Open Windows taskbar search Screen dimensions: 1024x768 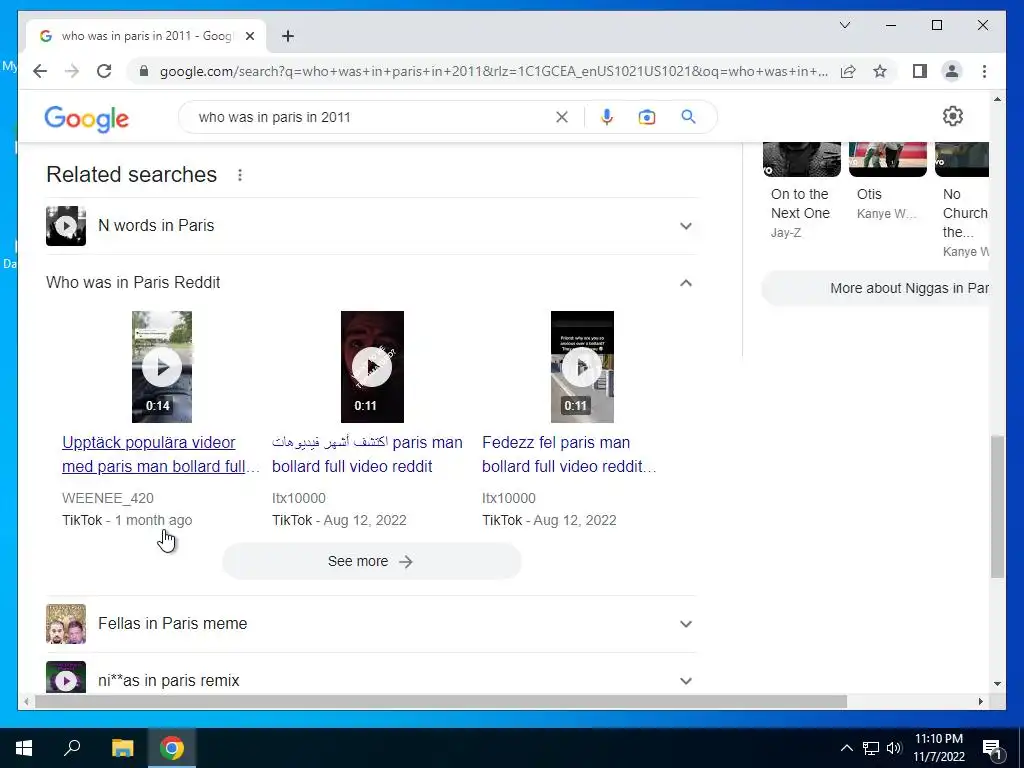(x=72, y=748)
